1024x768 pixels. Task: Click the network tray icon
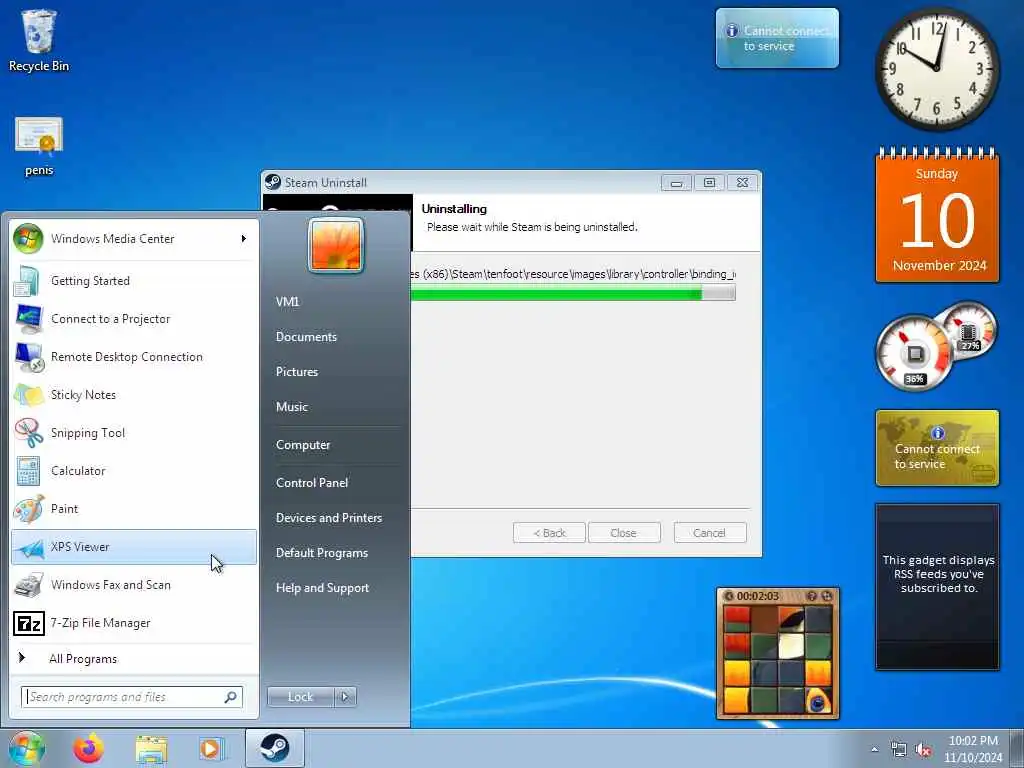click(899, 750)
